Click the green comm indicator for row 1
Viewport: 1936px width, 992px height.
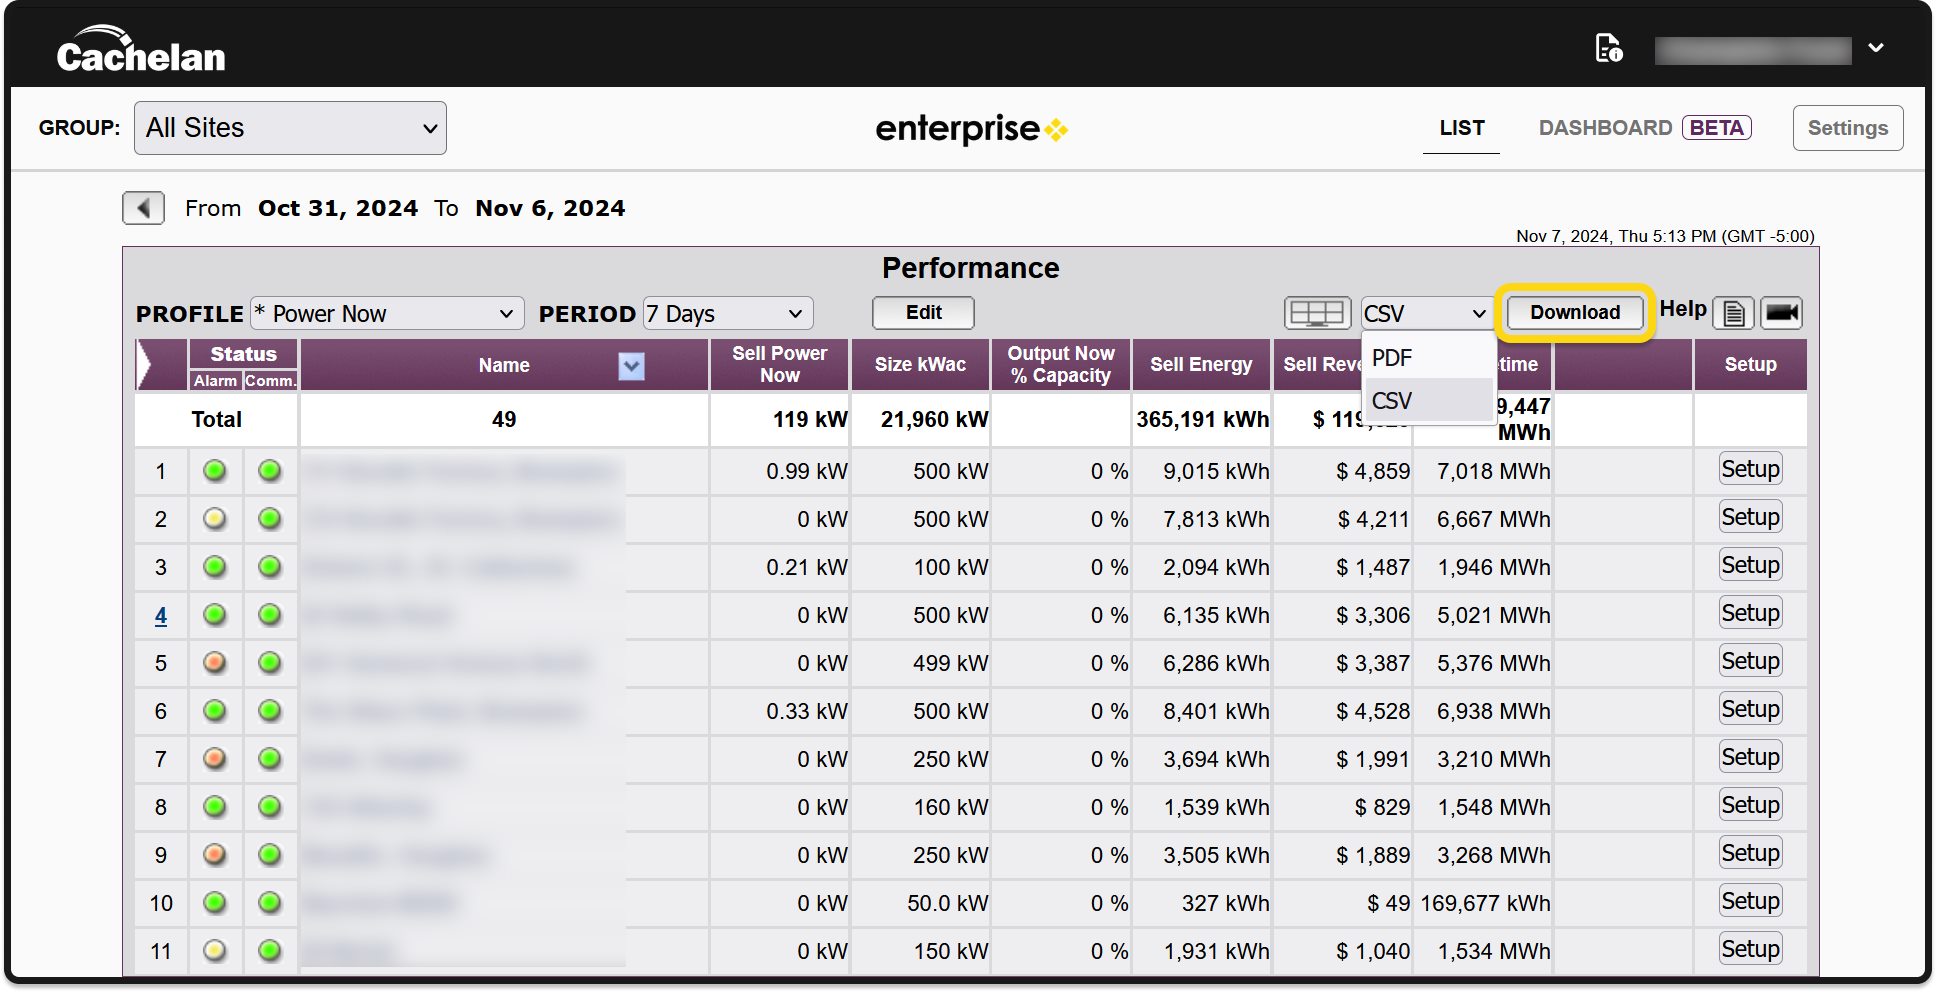(270, 471)
